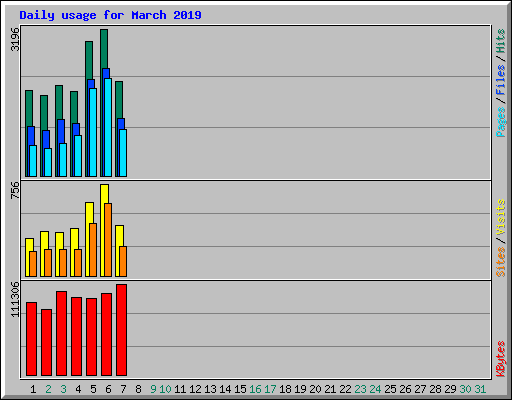Image resolution: width=512 pixels, height=400 pixels.
Task: Click day 22 on the date axis
Action: (x=345, y=389)
